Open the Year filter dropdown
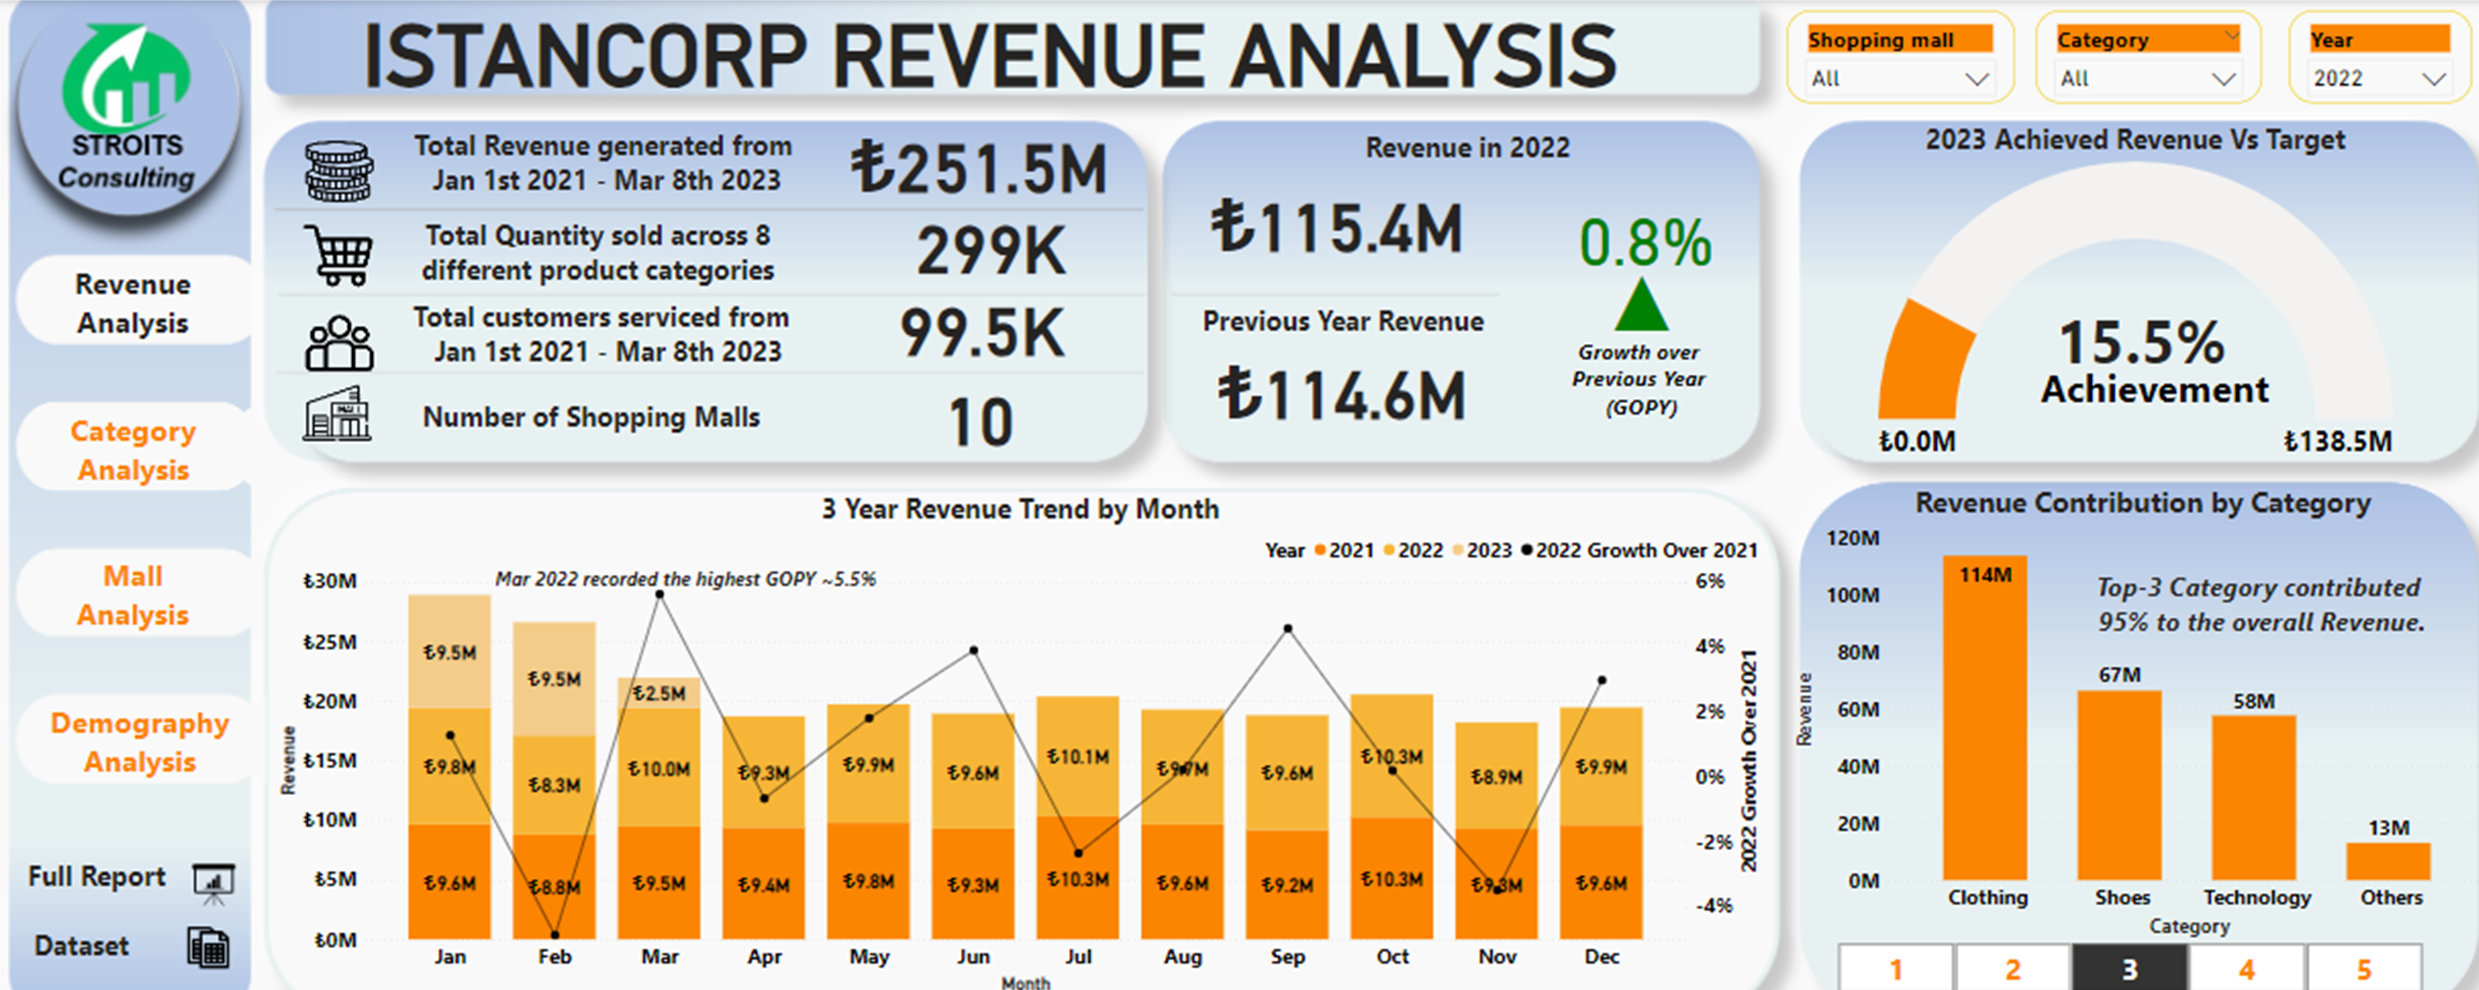The image size is (2479, 990). pos(2434,79)
